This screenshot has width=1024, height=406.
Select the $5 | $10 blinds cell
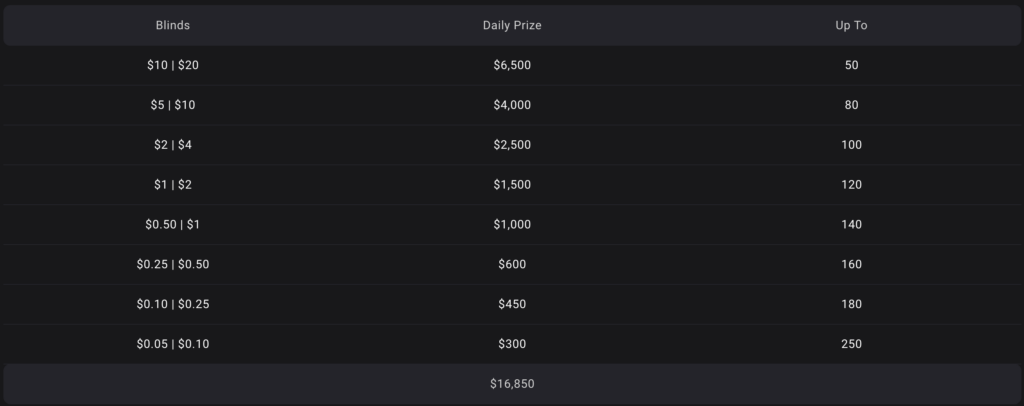pos(173,105)
